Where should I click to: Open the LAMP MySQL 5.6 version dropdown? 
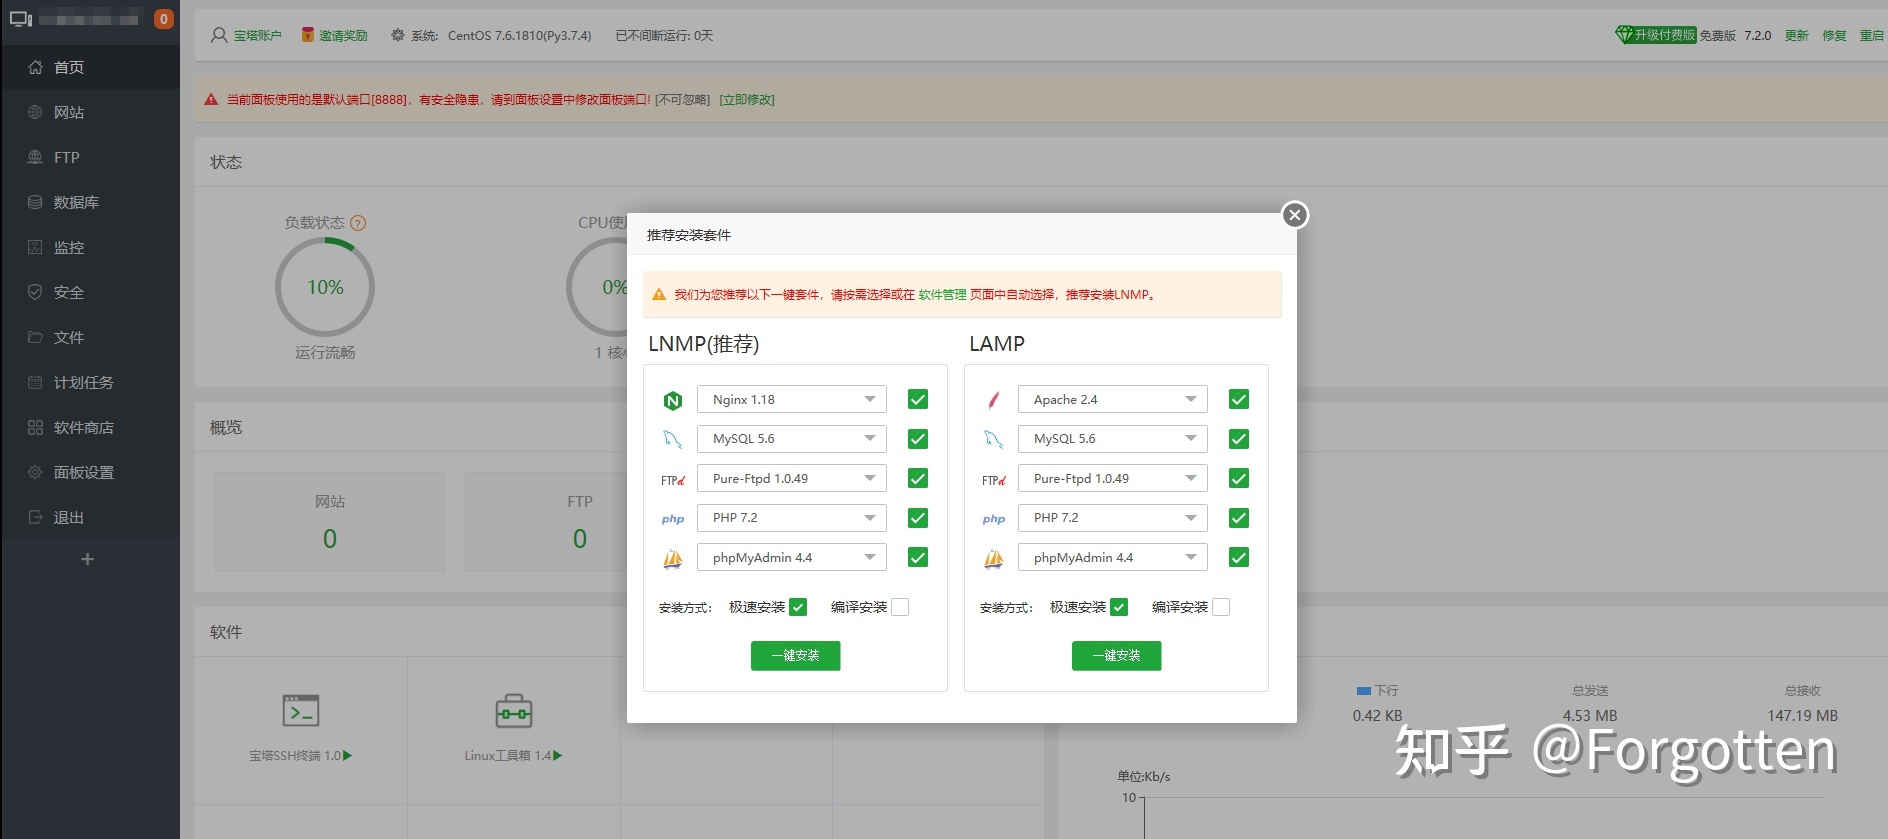(x=1113, y=439)
